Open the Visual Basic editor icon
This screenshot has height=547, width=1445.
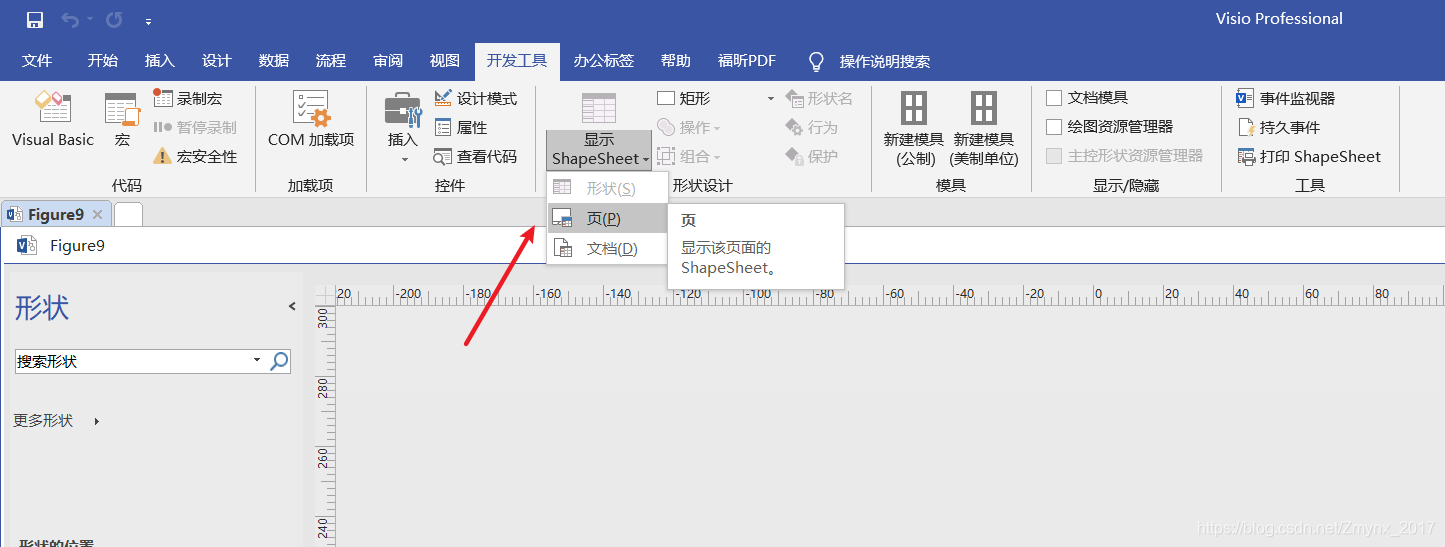(53, 121)
